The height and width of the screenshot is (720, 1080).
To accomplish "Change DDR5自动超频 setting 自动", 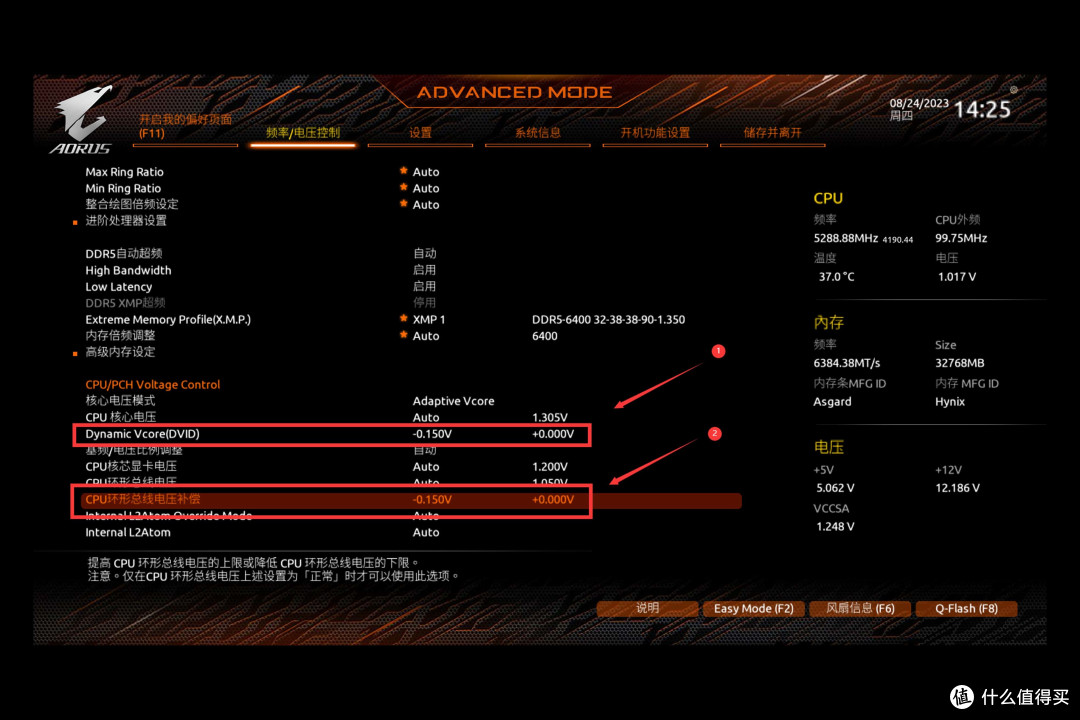I will coord(424,254).
